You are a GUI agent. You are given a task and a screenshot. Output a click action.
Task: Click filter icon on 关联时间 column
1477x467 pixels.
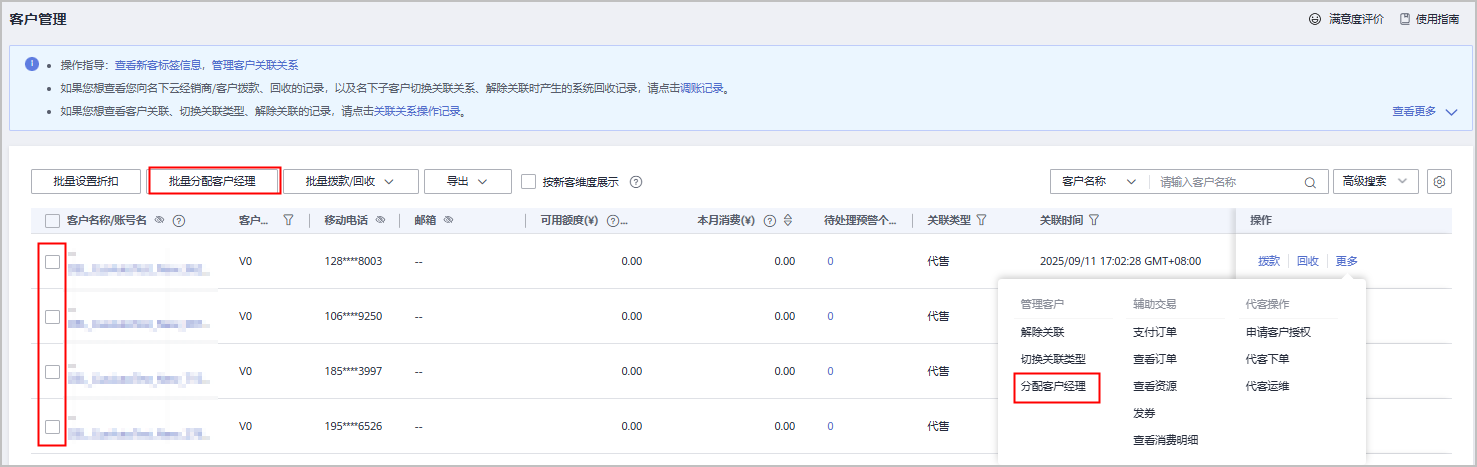pos(1094,220)
